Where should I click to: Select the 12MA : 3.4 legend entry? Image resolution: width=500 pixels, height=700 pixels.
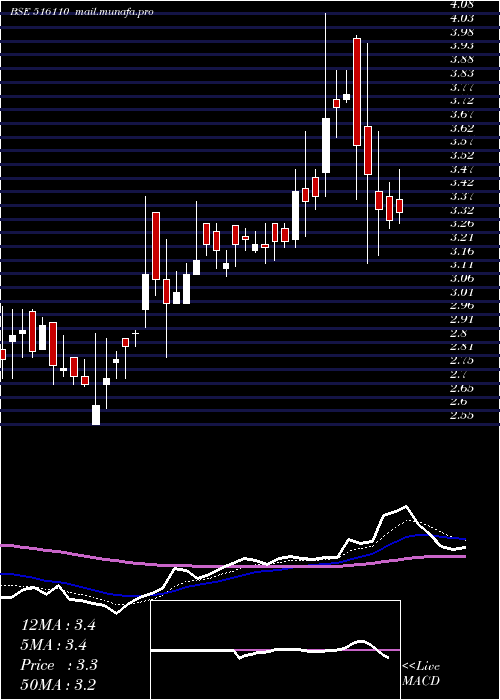point(58,625)
